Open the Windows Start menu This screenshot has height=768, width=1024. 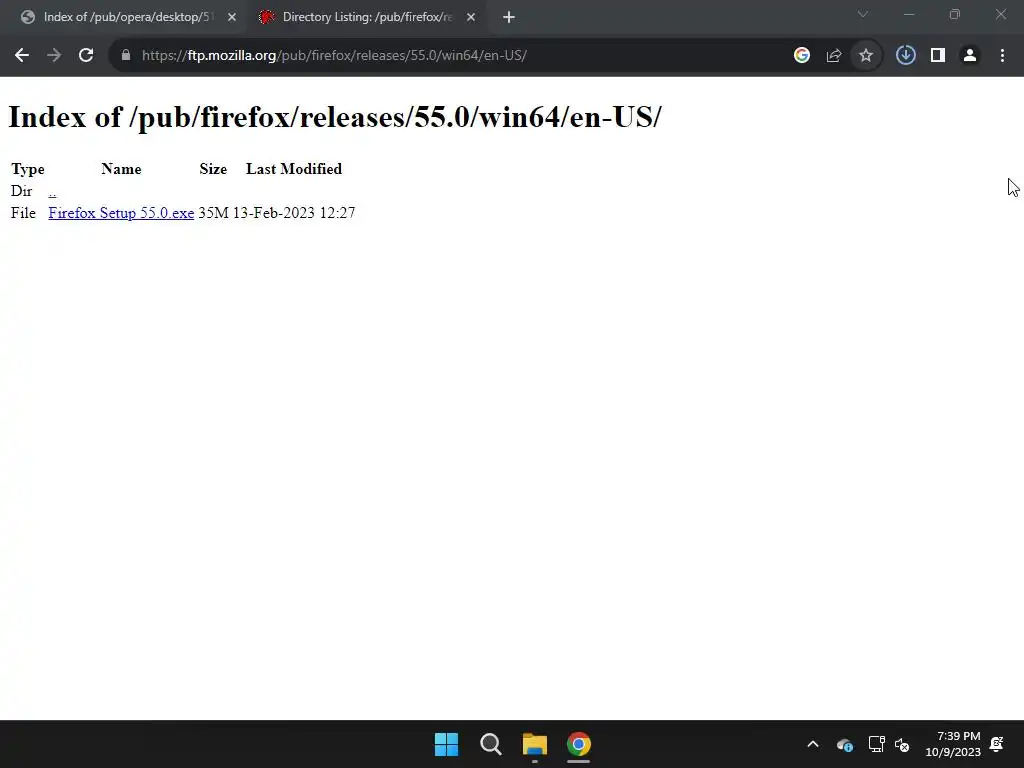pyautogui.click(x=447, y=744)
